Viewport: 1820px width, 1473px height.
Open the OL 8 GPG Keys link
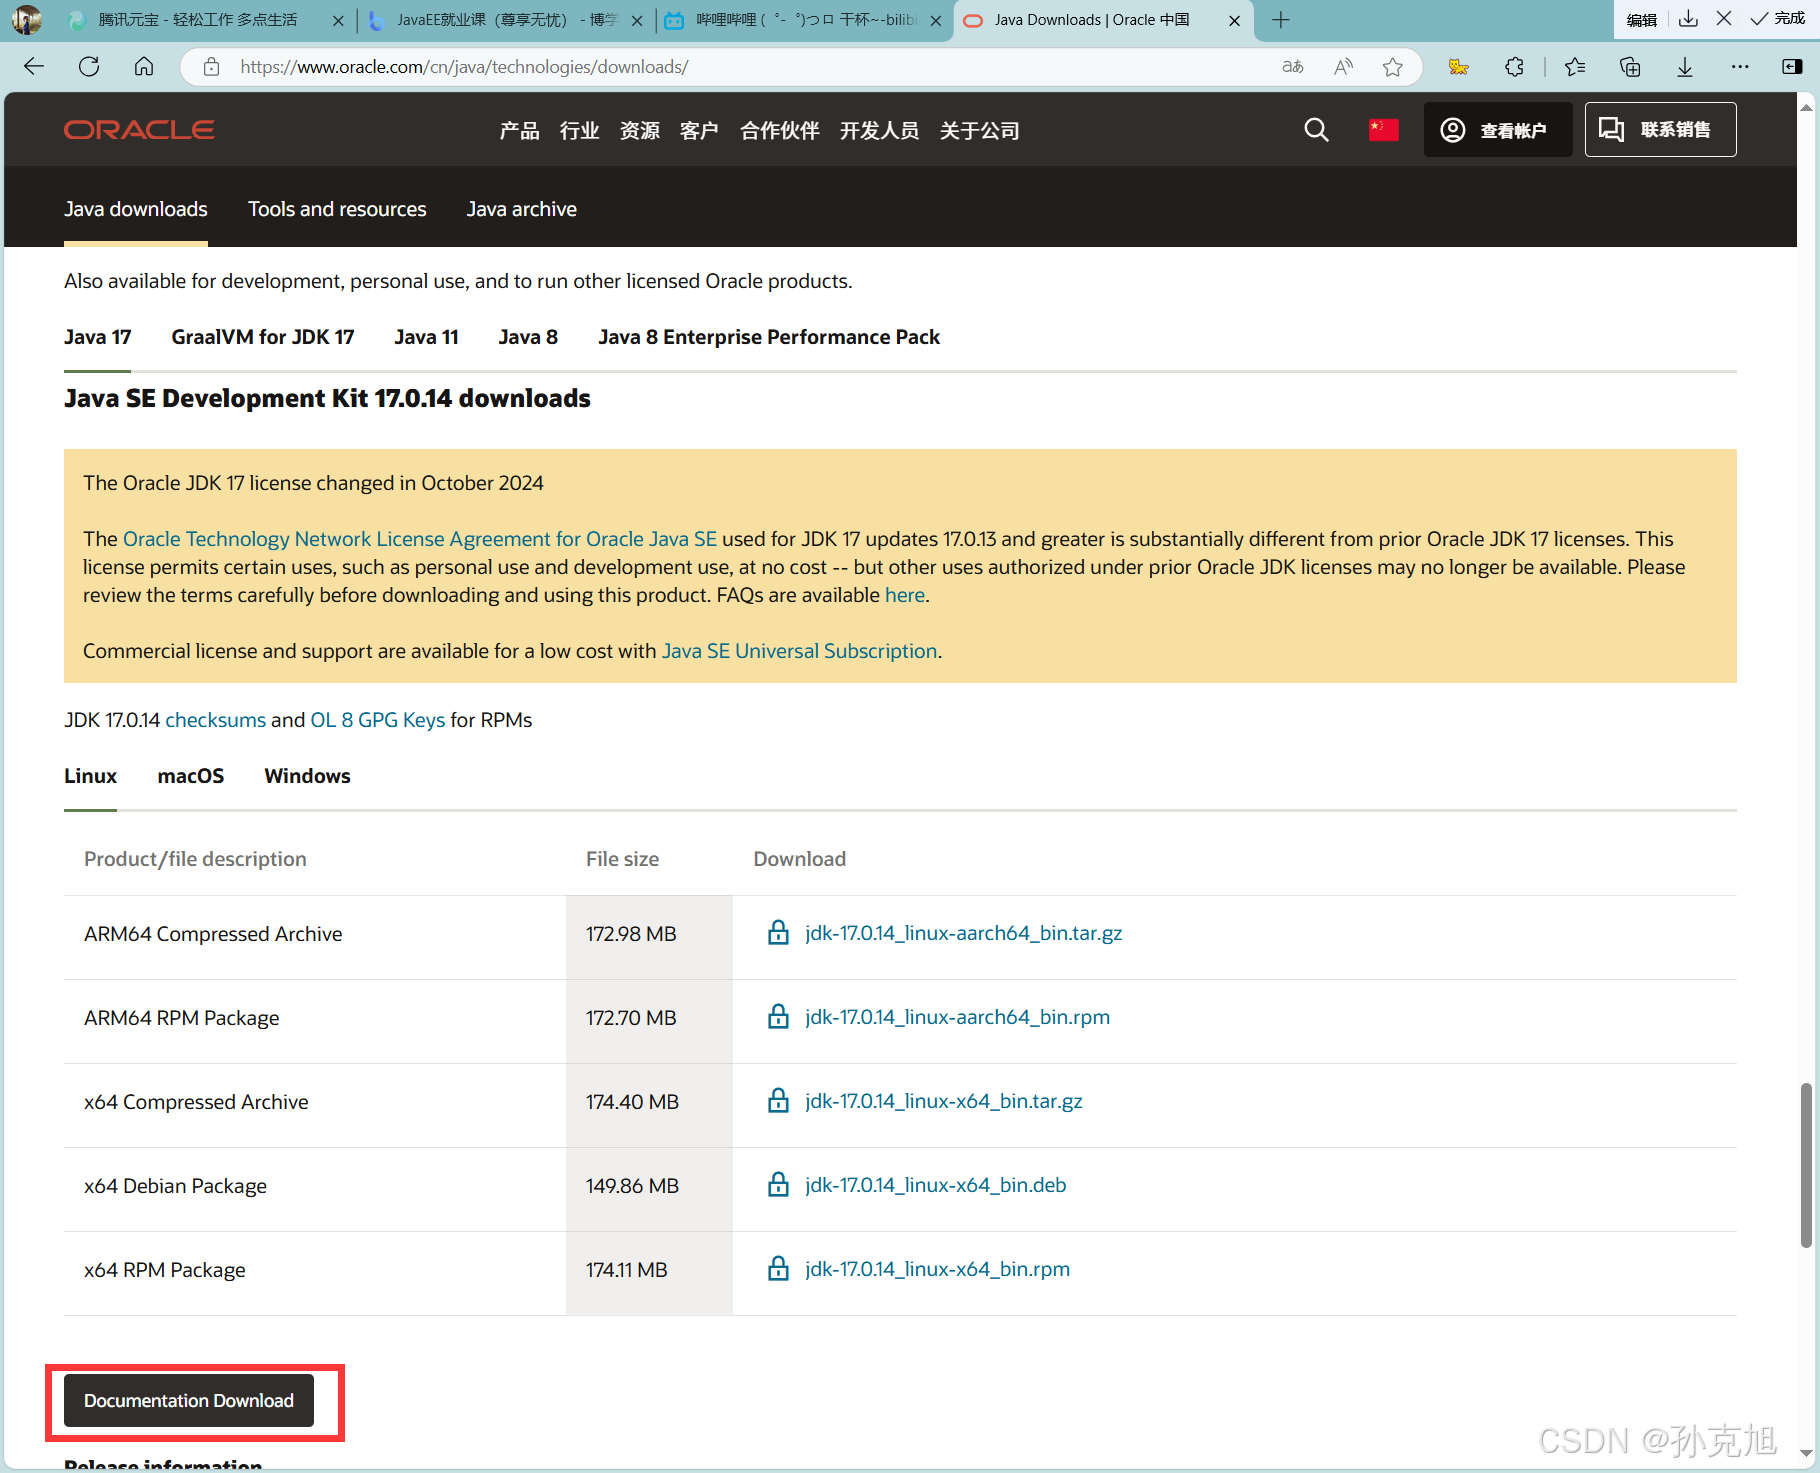click(377, 720)
